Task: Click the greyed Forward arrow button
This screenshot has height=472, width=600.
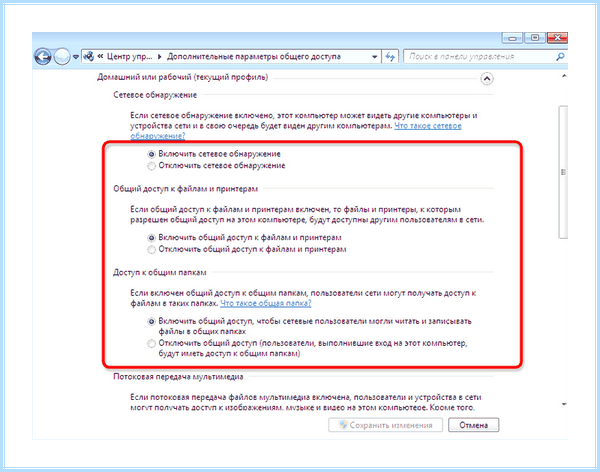Action: [x=62, y=57]
